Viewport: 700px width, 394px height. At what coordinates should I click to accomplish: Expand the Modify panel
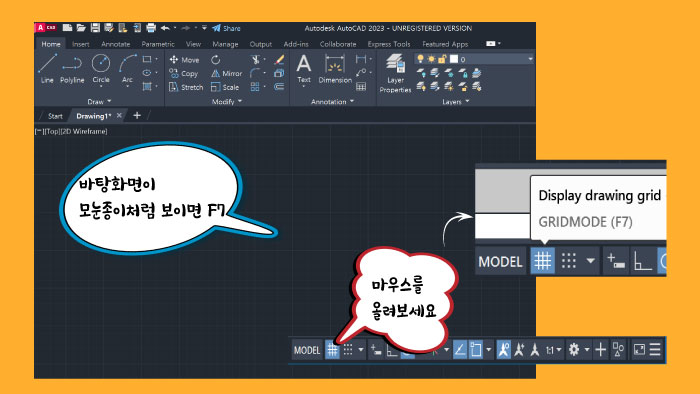tap(227, 102)
